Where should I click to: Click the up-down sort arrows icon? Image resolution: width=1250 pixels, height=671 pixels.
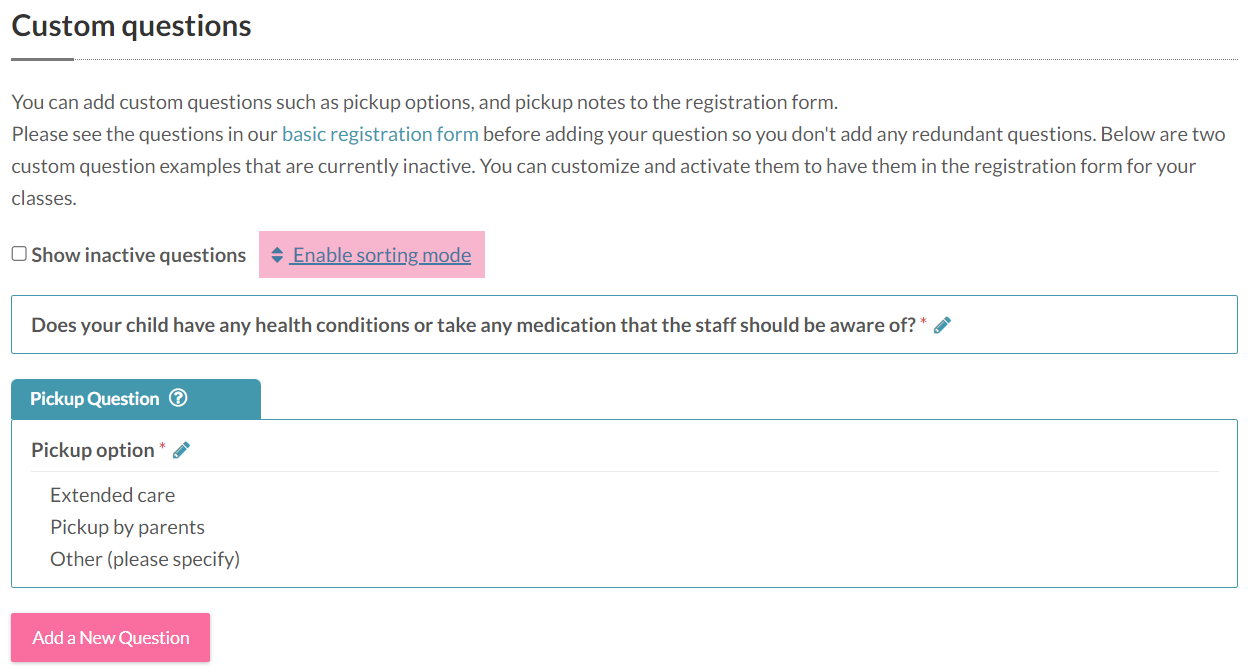coord(277,255)
